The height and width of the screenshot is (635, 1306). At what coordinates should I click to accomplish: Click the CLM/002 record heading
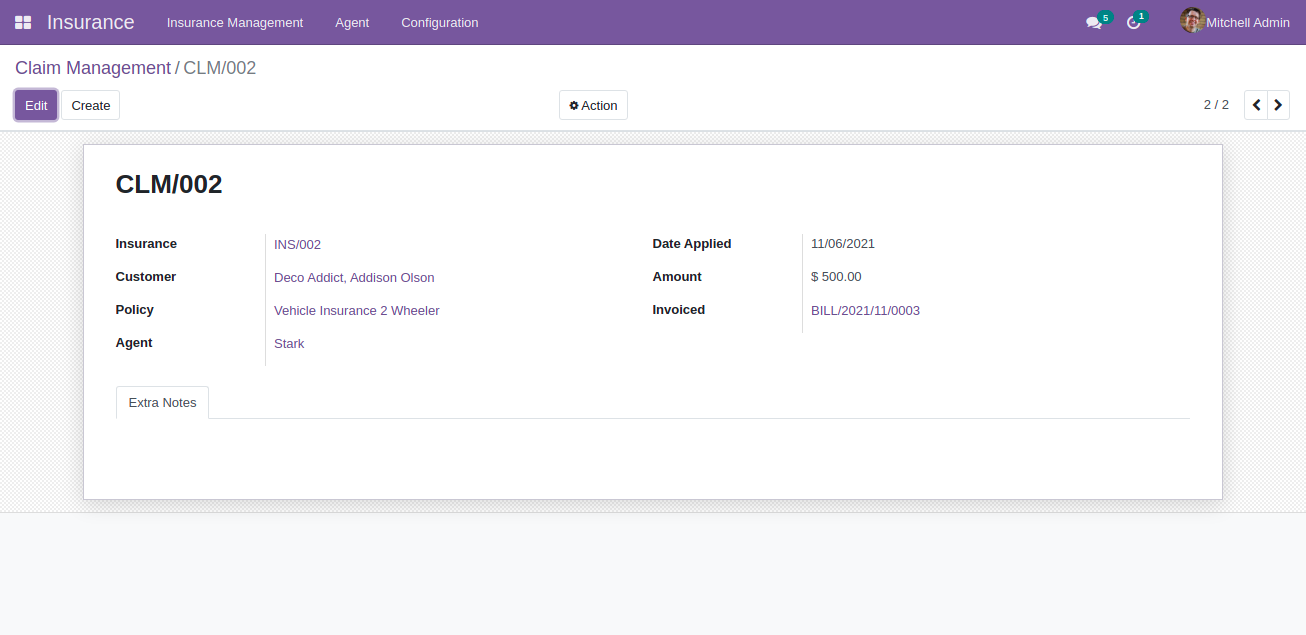coord(169,184)
